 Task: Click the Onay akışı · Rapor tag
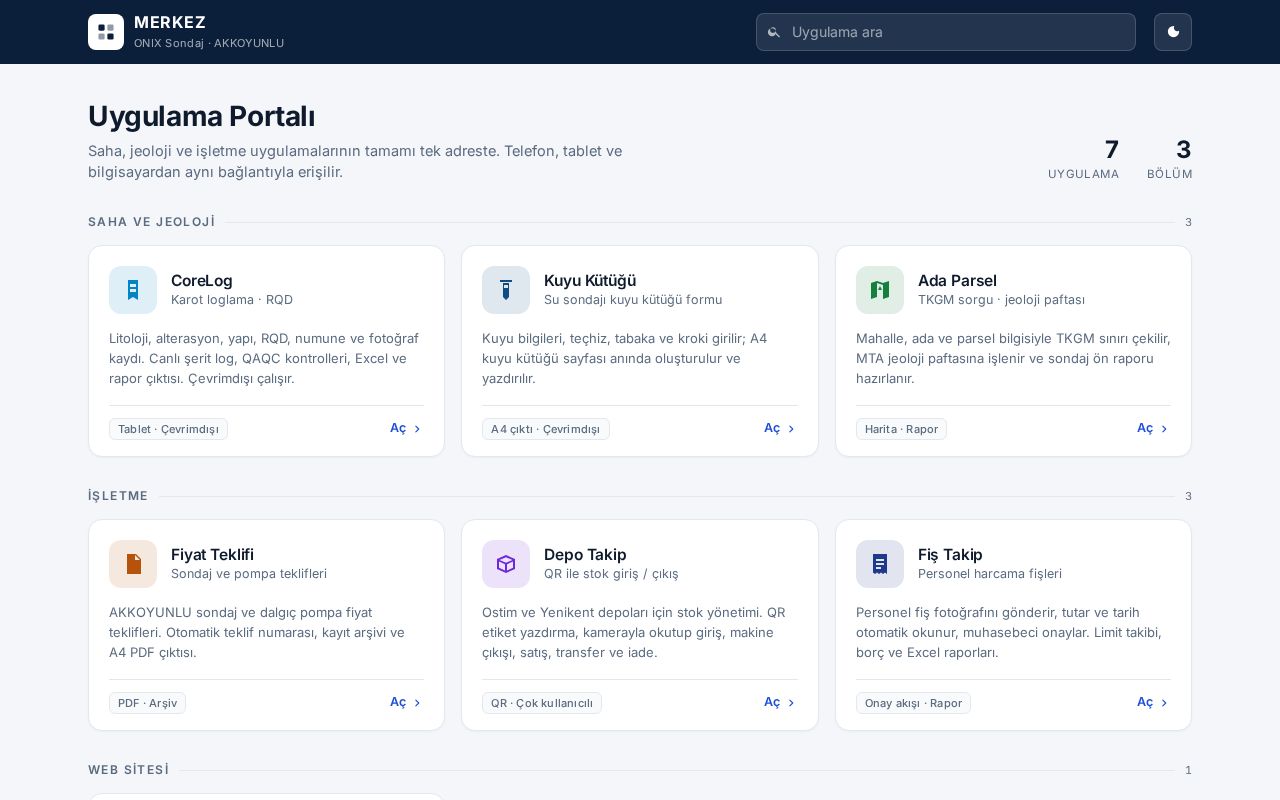click(x=913, y=703)
